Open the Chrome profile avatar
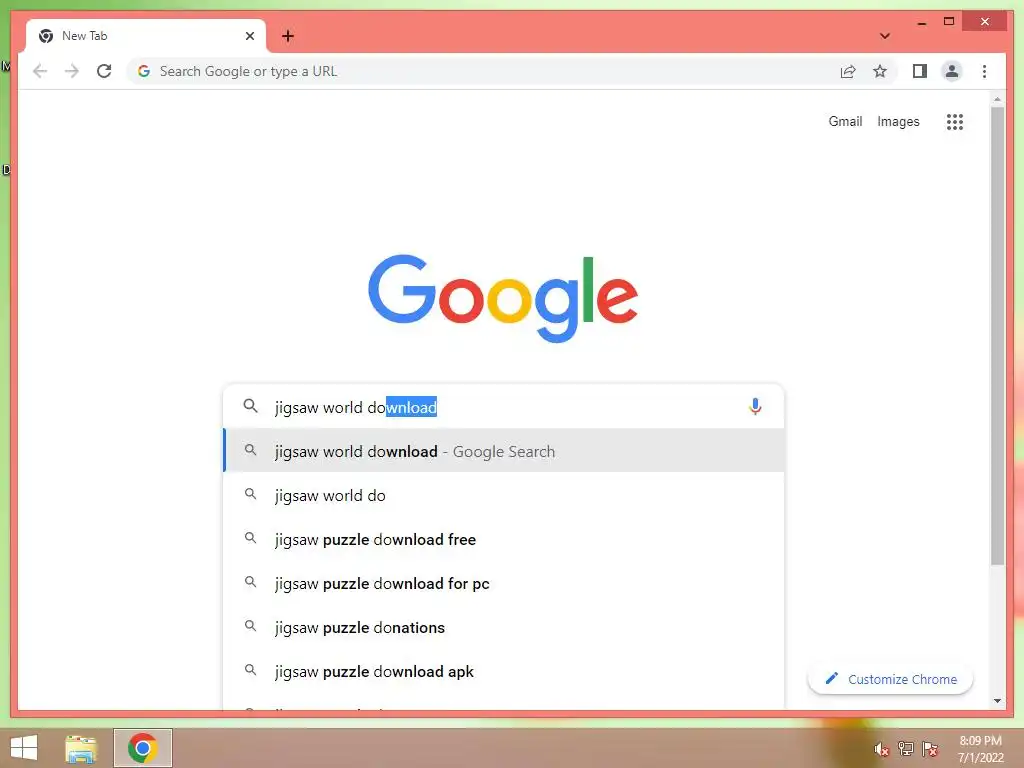 click(x=952, y=71)
